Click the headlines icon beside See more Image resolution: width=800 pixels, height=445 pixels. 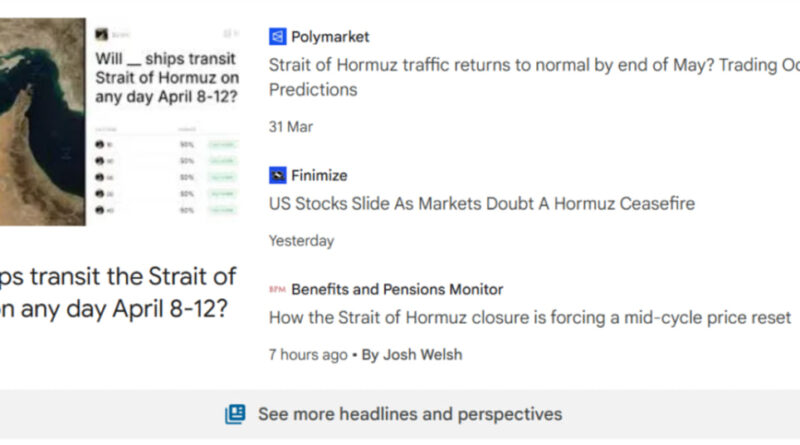pos(235,414)
